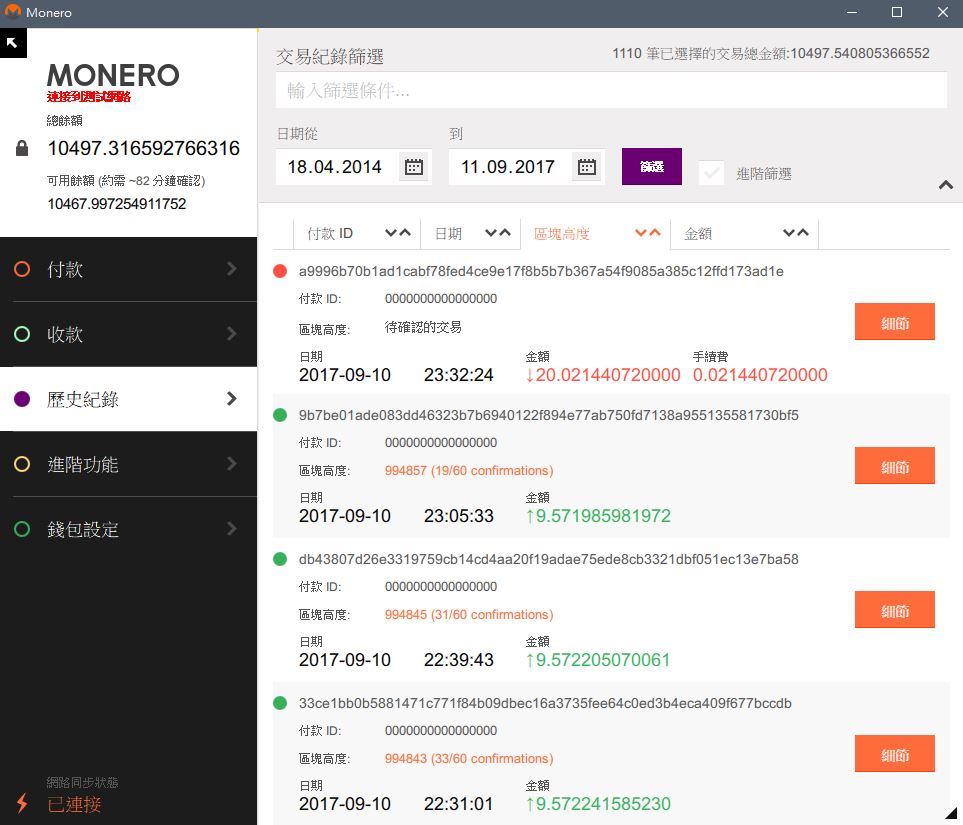Click the green status dot of transaction 9b7be01a
The height and width of the screenshot is (825, 963).
280,415
